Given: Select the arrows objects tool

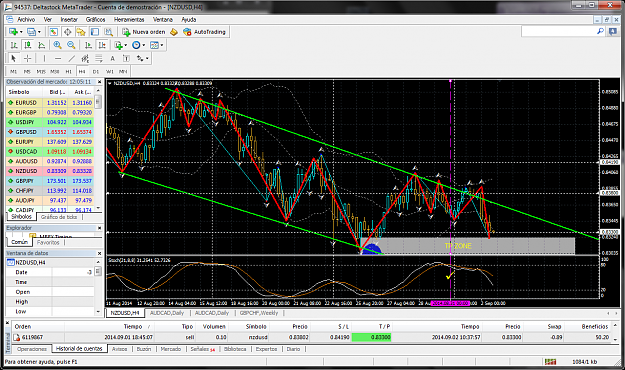Looking at the screenshot, I should click(140, 59).
